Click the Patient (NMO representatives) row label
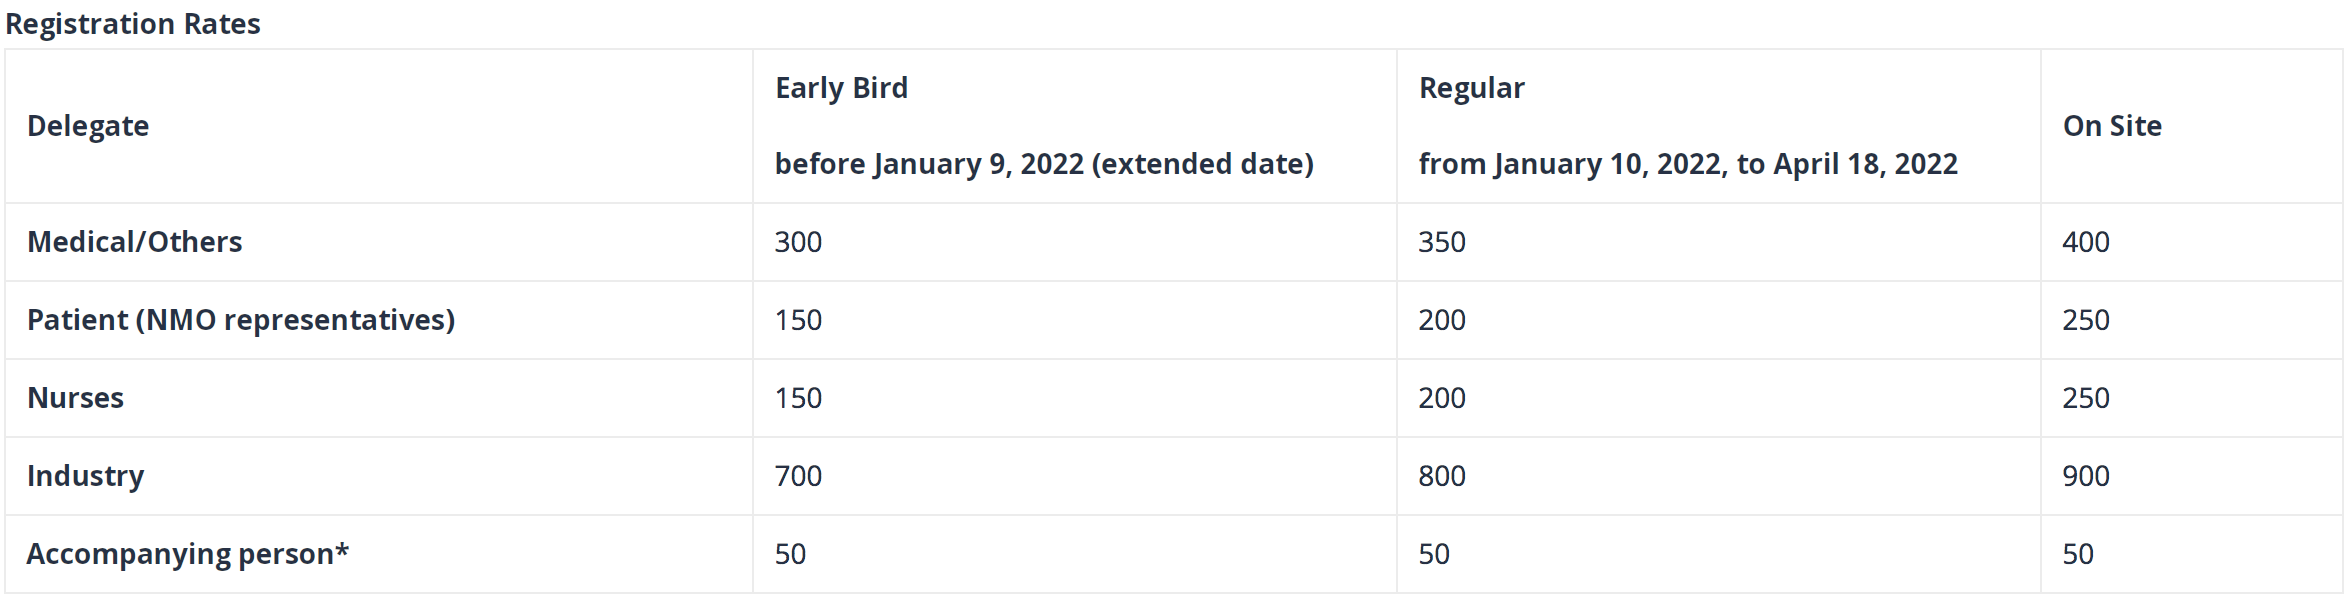 point(241,320)
